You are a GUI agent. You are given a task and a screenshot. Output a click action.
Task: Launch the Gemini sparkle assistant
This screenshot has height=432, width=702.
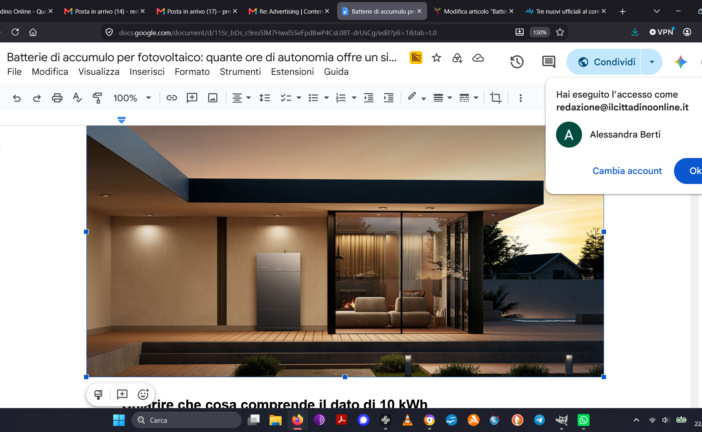point(681,62)
